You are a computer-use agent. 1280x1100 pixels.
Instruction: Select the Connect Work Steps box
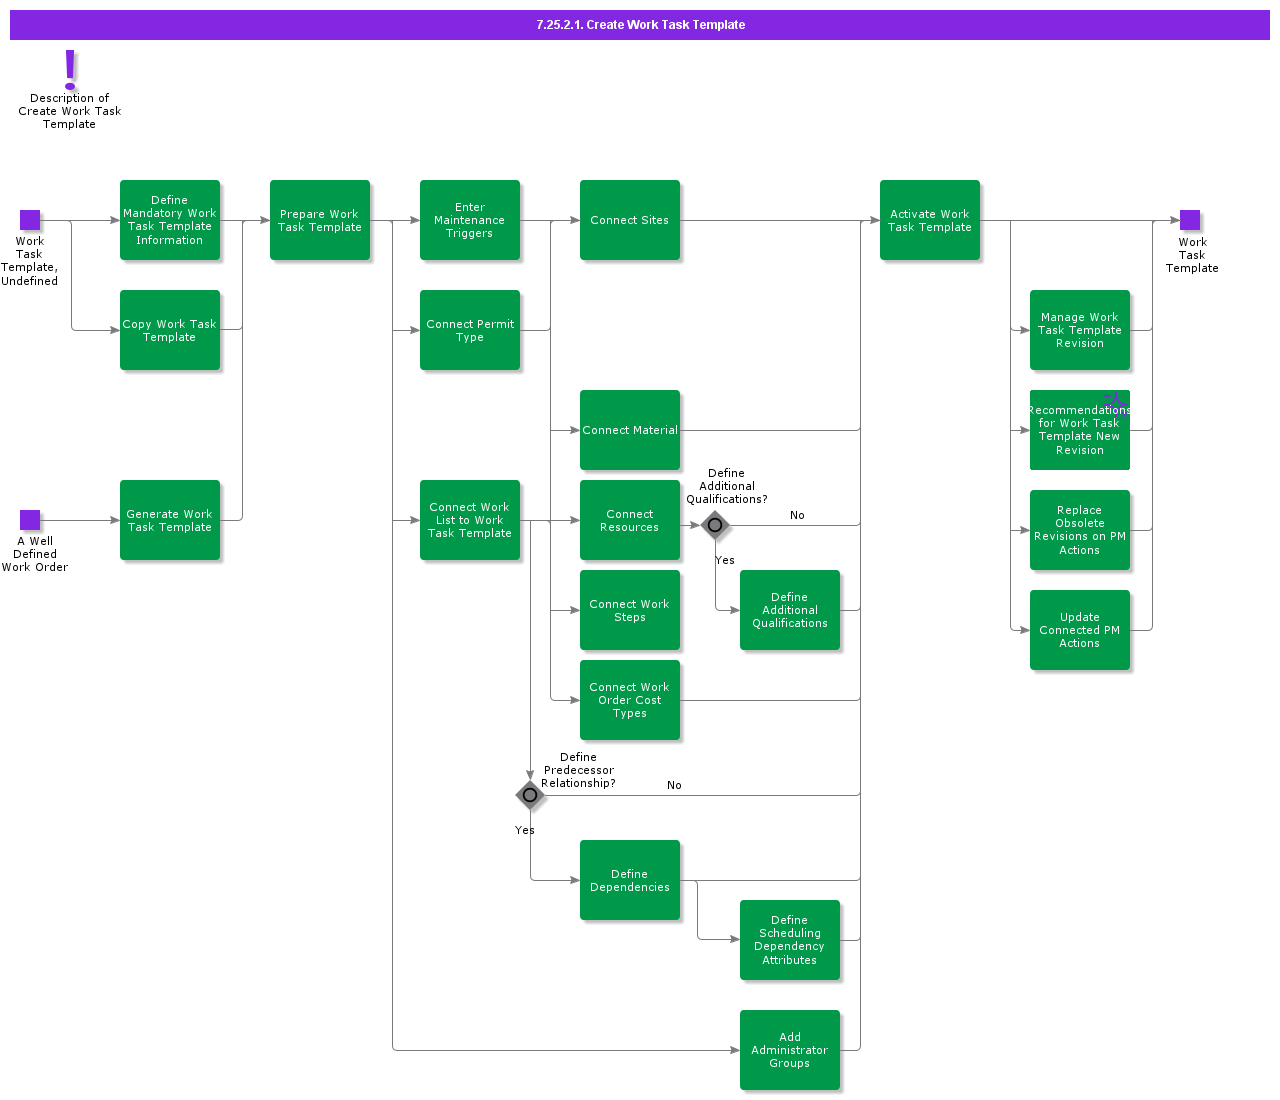point(630,610)
